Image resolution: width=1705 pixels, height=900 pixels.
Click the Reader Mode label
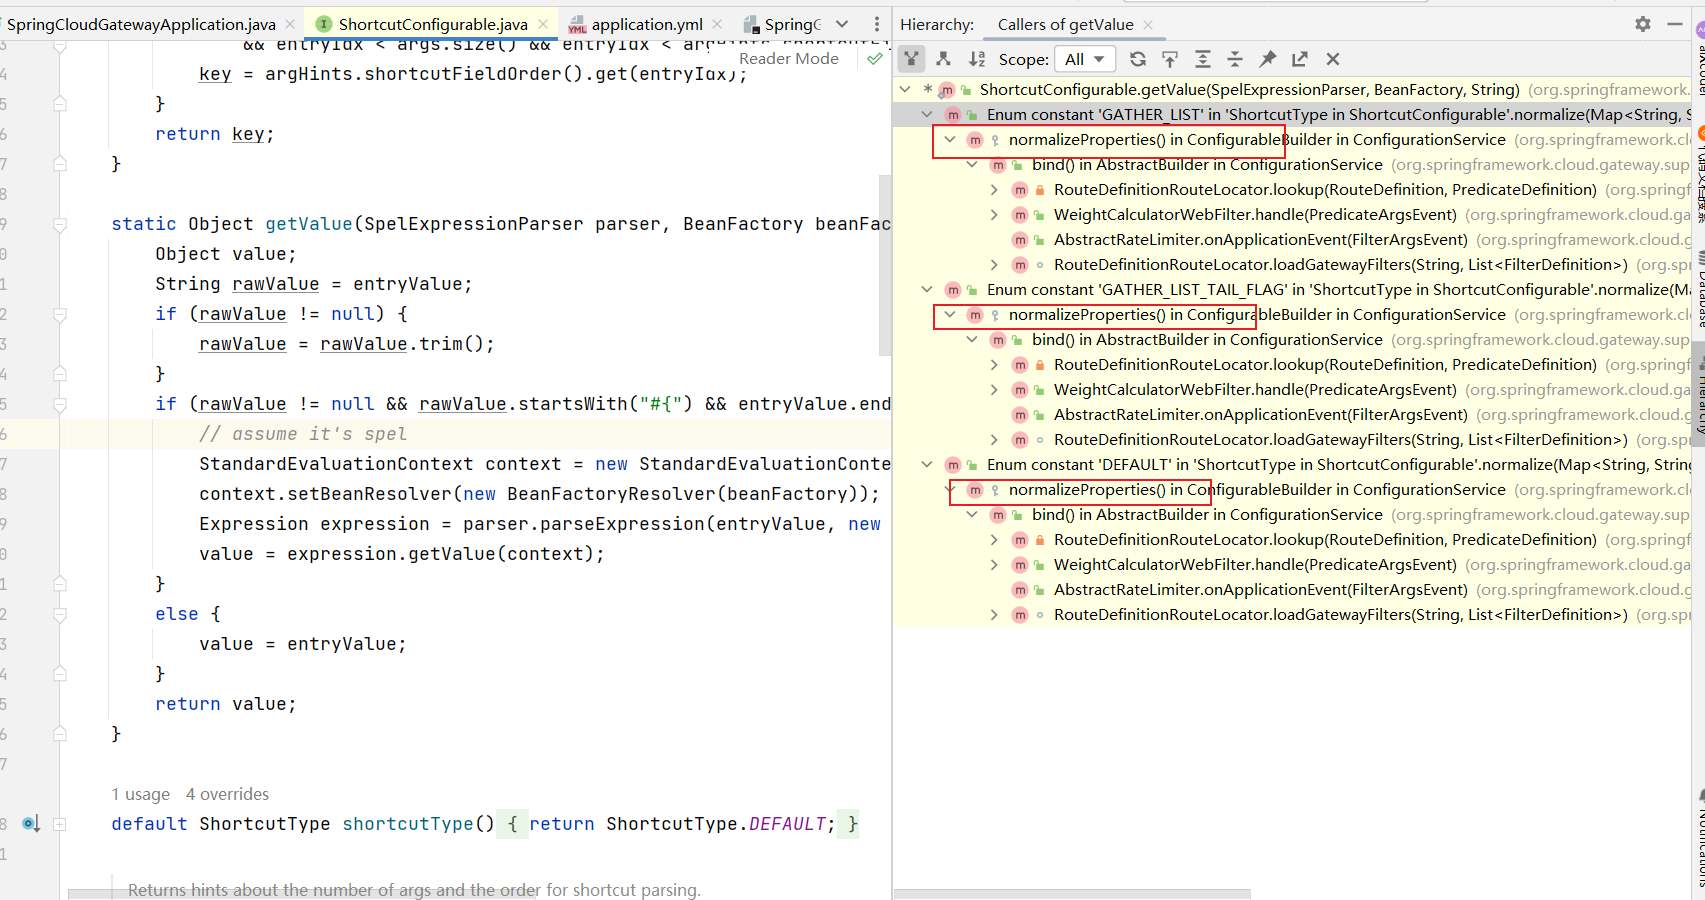788,58
